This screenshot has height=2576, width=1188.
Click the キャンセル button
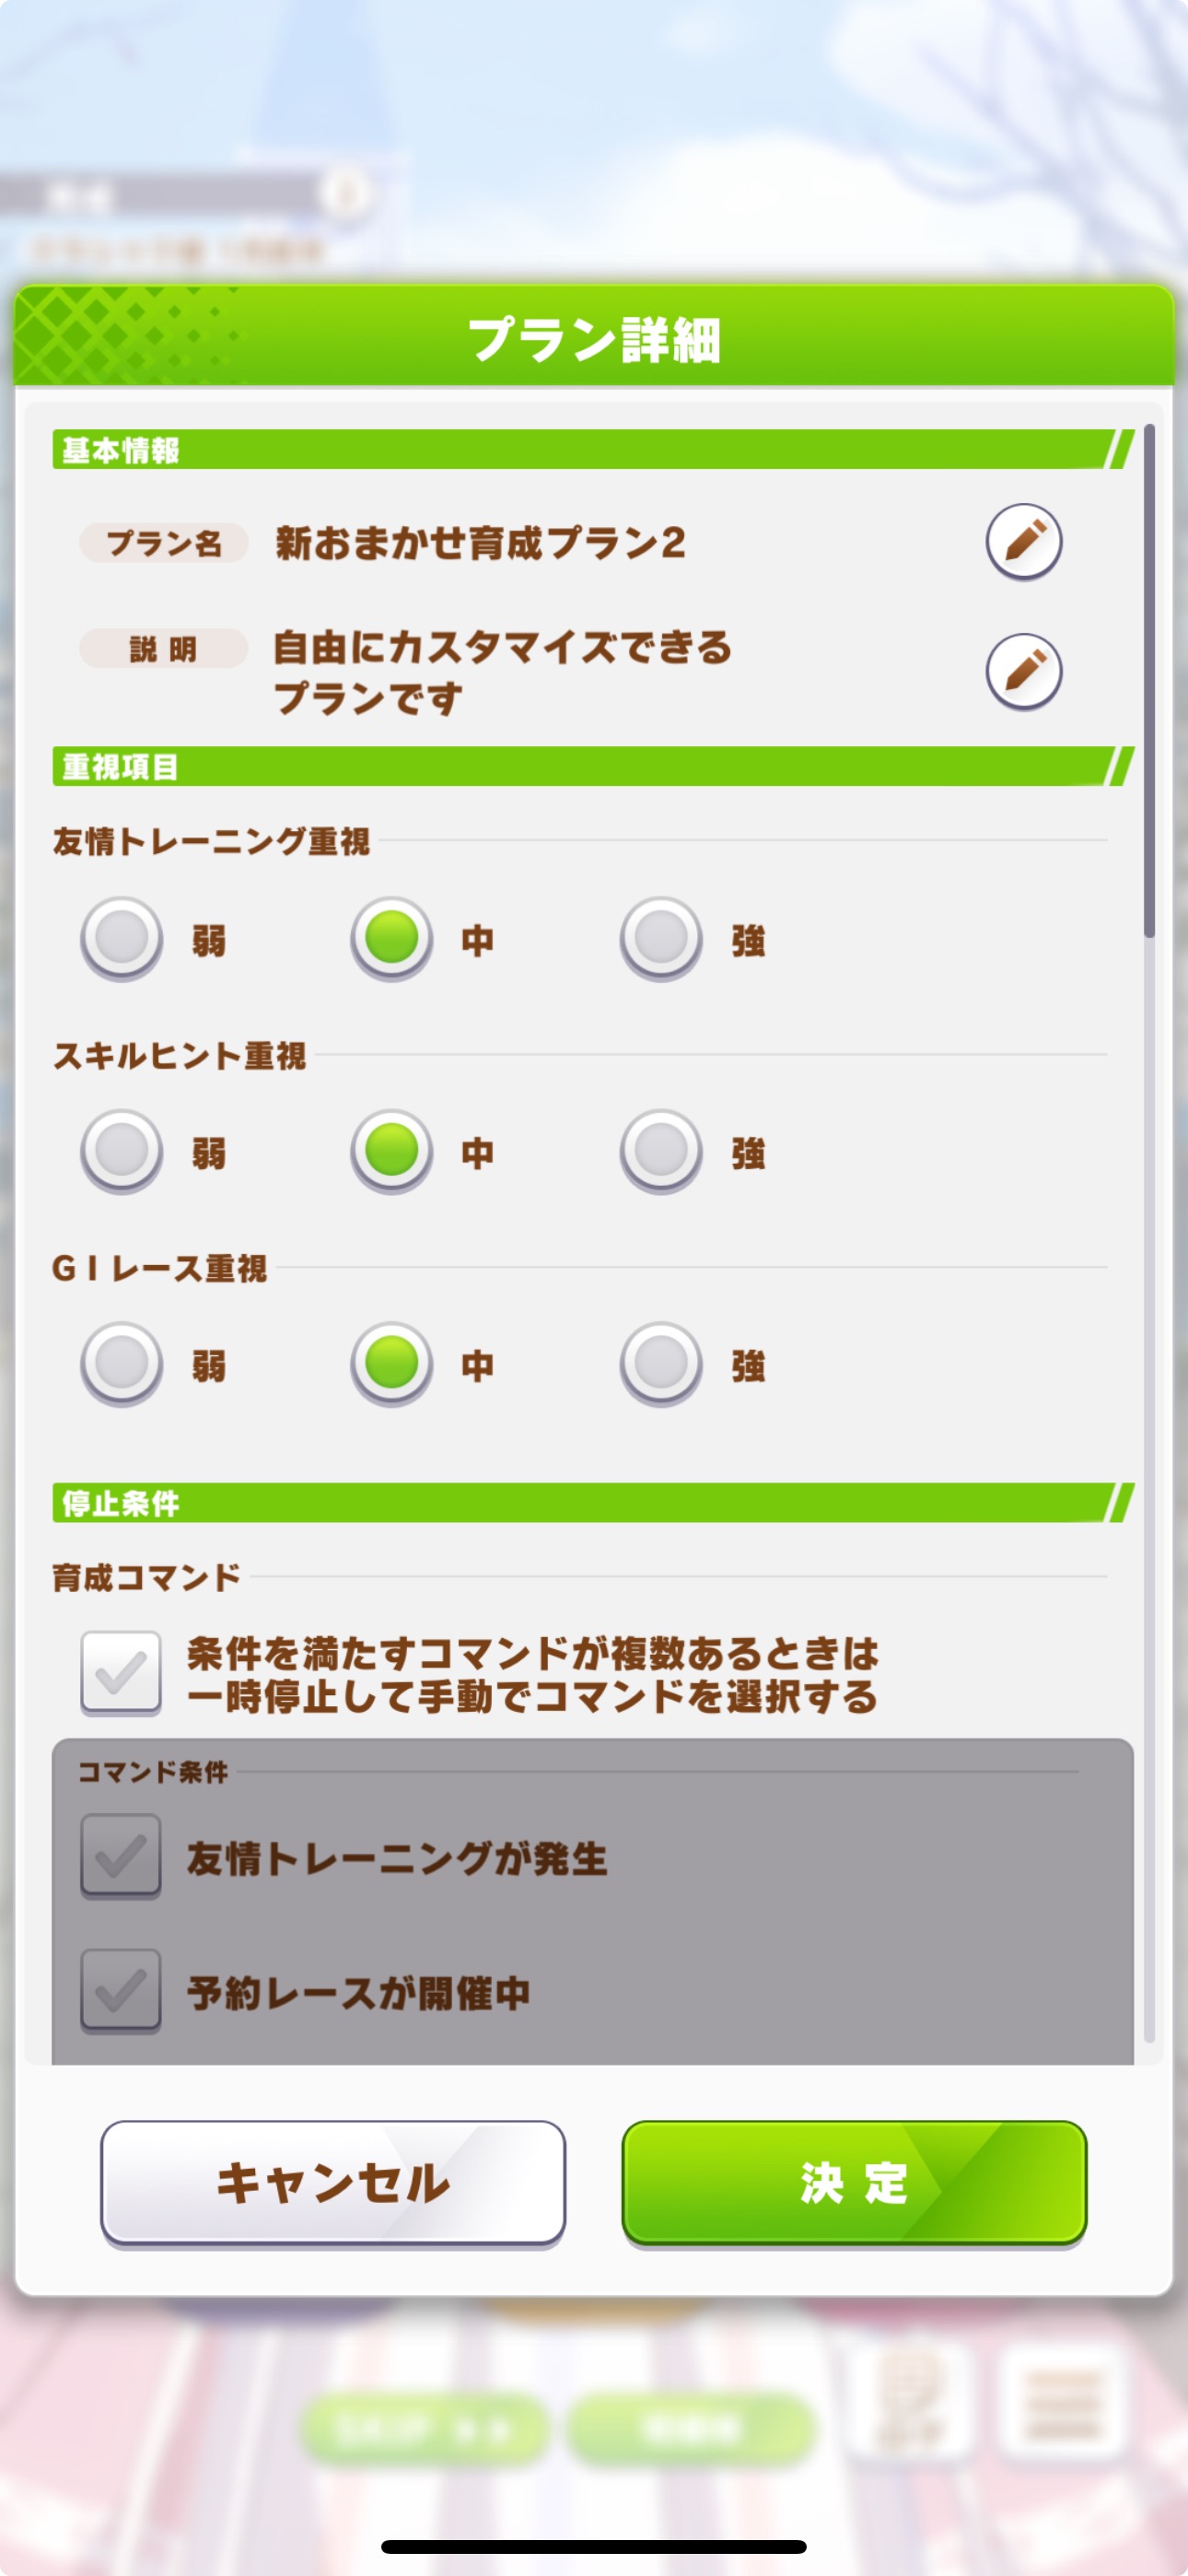click(x=333, y=2184)
